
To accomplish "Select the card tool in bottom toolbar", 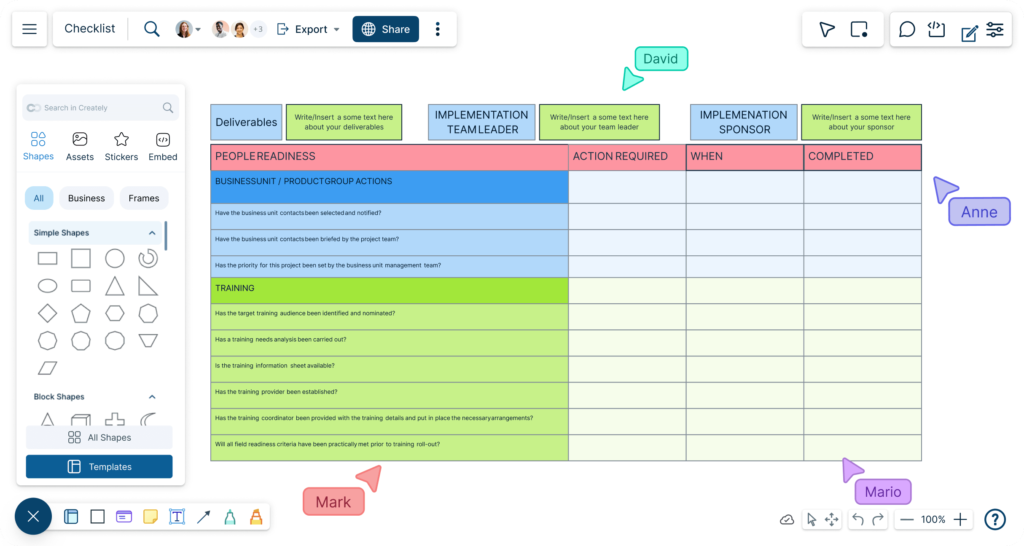I will pyautogui.click(x=124, y=517).
